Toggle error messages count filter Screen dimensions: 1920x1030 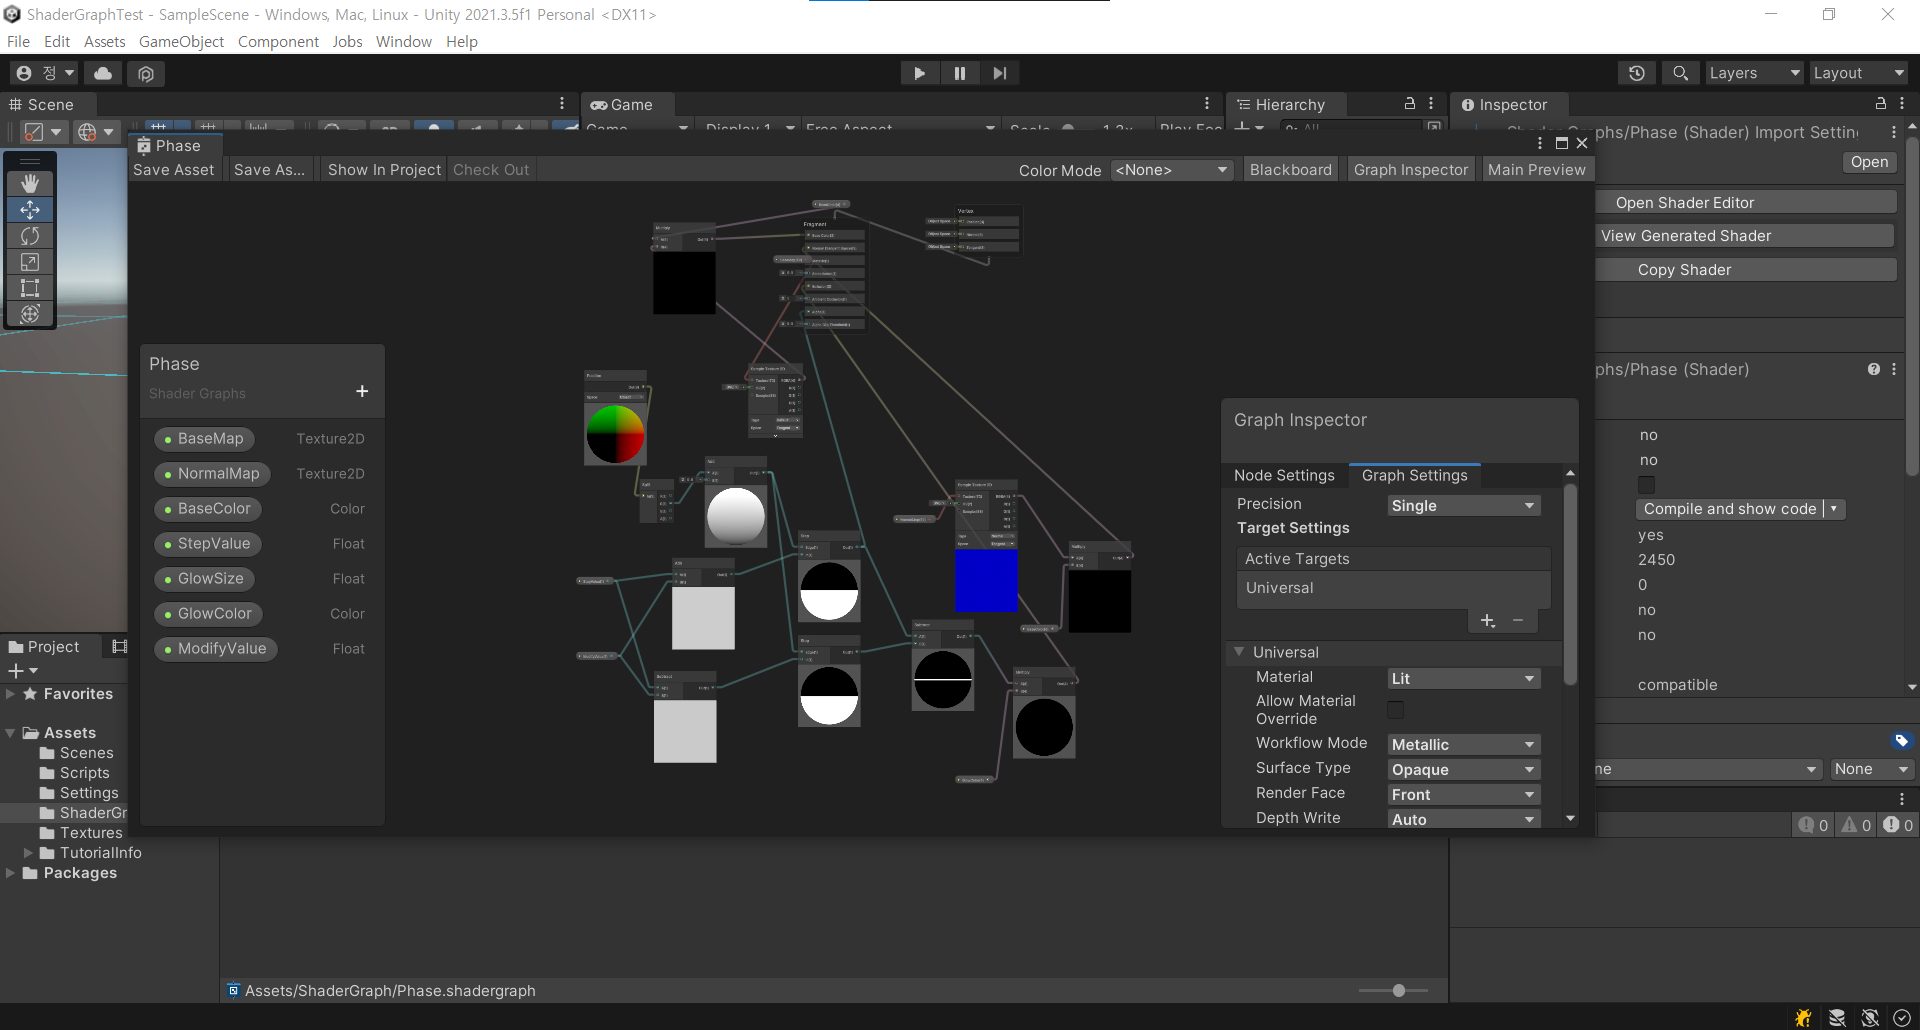coord(1898,825)
